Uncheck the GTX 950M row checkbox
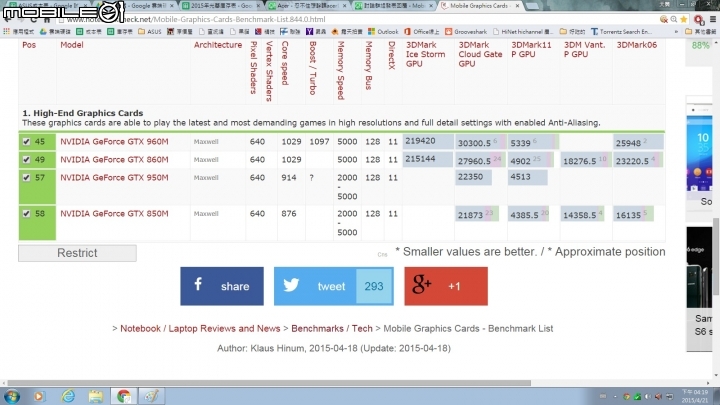The image size is (720, 405). tap(26, 178)
